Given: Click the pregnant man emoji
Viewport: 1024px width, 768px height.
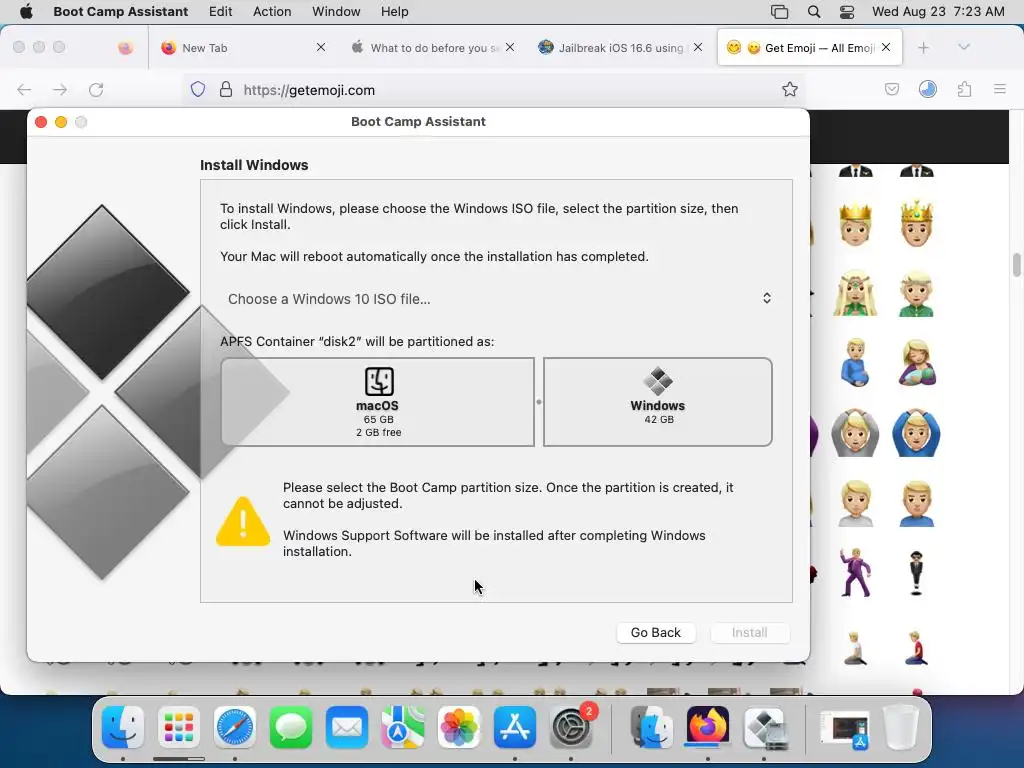Looking at the screenshot, I should point(856,362).
